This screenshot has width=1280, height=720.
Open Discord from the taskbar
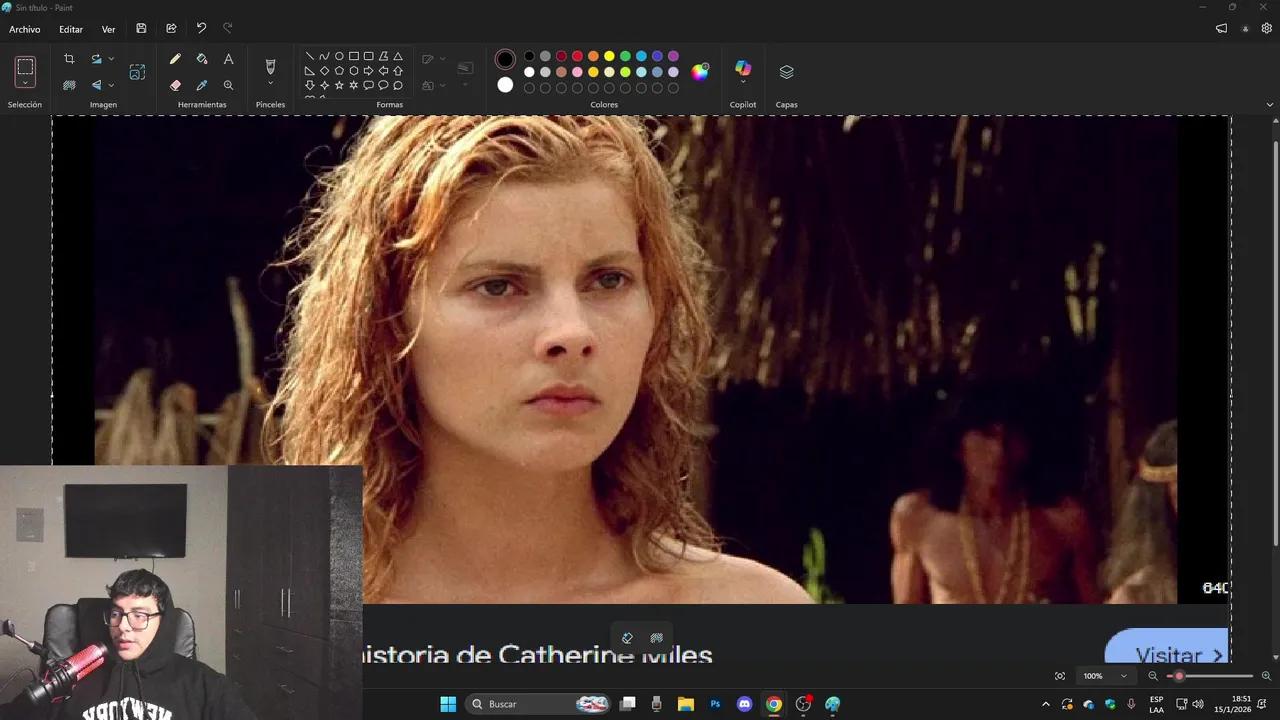pos(744,704)
